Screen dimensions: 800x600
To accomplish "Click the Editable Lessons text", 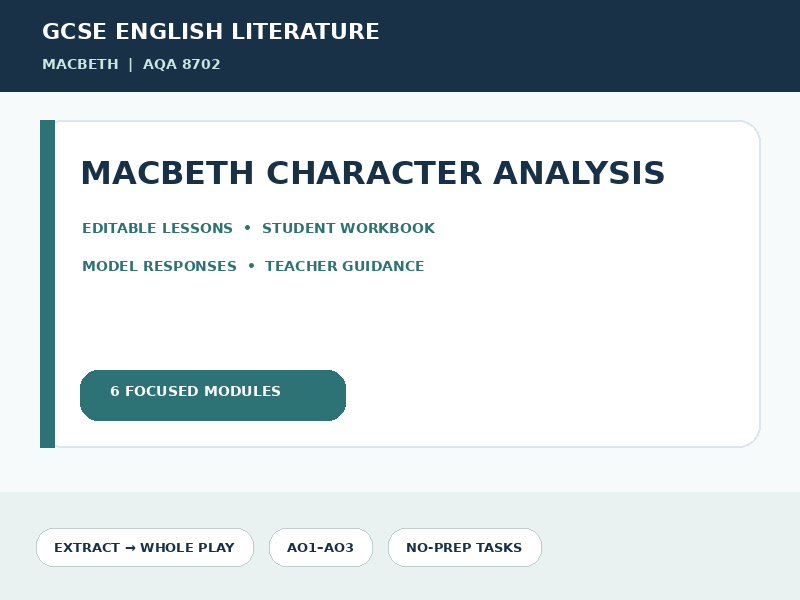I will pos(158,228).
